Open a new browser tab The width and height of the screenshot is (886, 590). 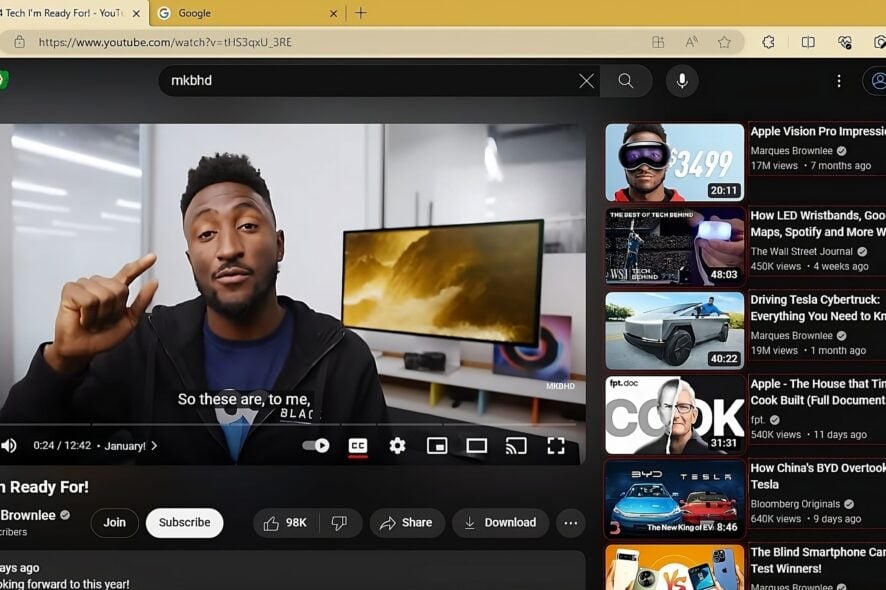coord(361,13)
